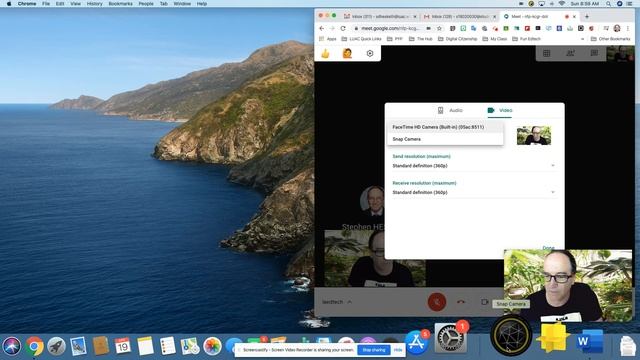Open Microsoft Word from the Dock

point(590,341)
